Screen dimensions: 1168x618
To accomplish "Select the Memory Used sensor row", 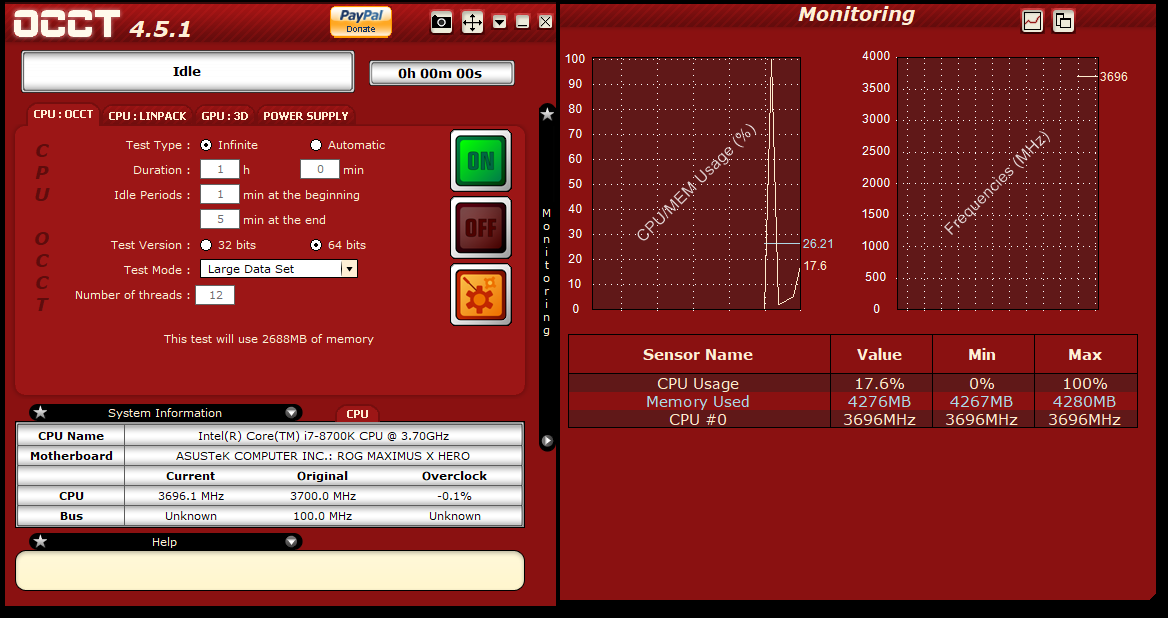I will (x=853, y=401).
